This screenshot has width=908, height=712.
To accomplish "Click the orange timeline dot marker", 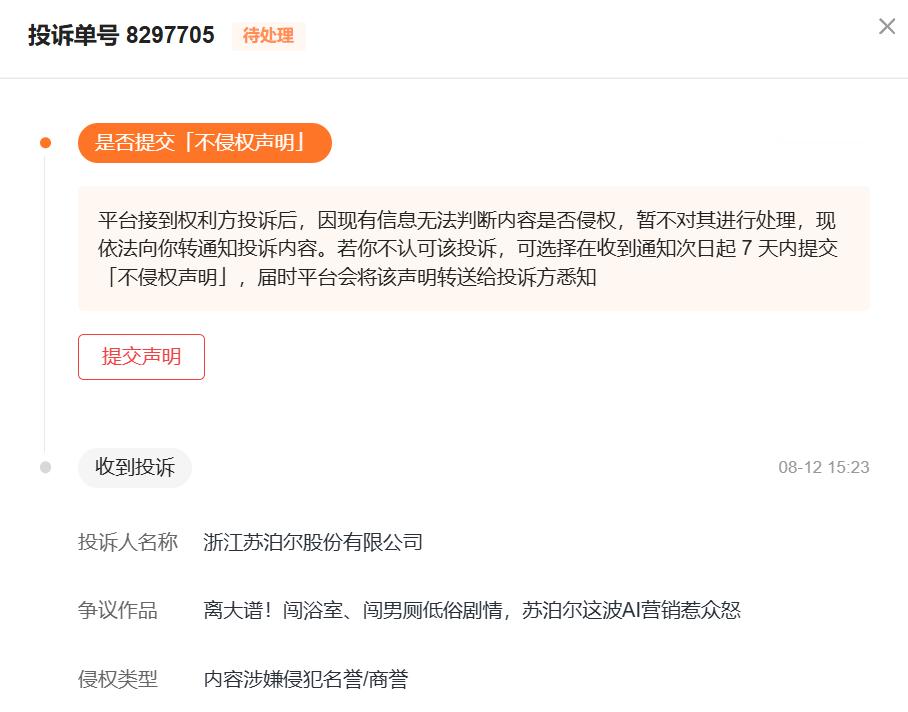I will coord(45,143).
